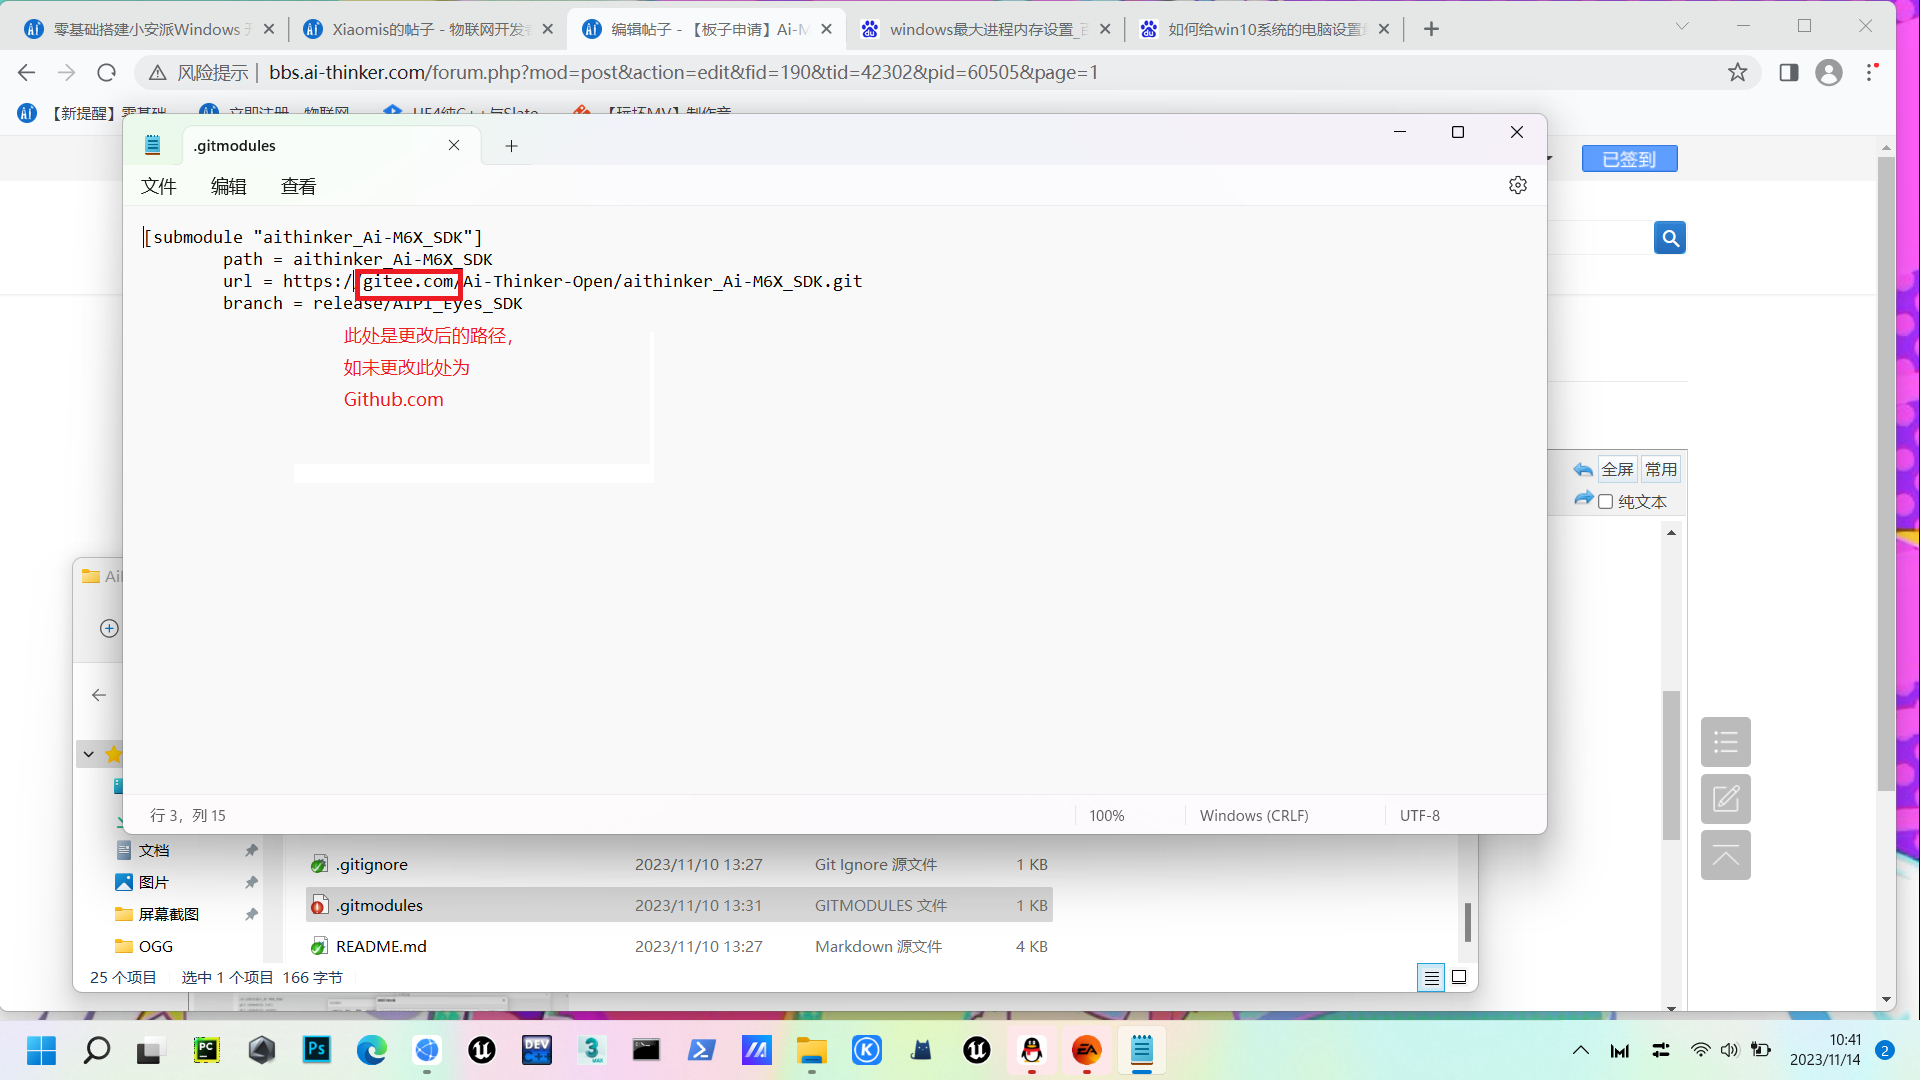Switch to windows最大进程内存设置 browser tab

coord(985,29)
